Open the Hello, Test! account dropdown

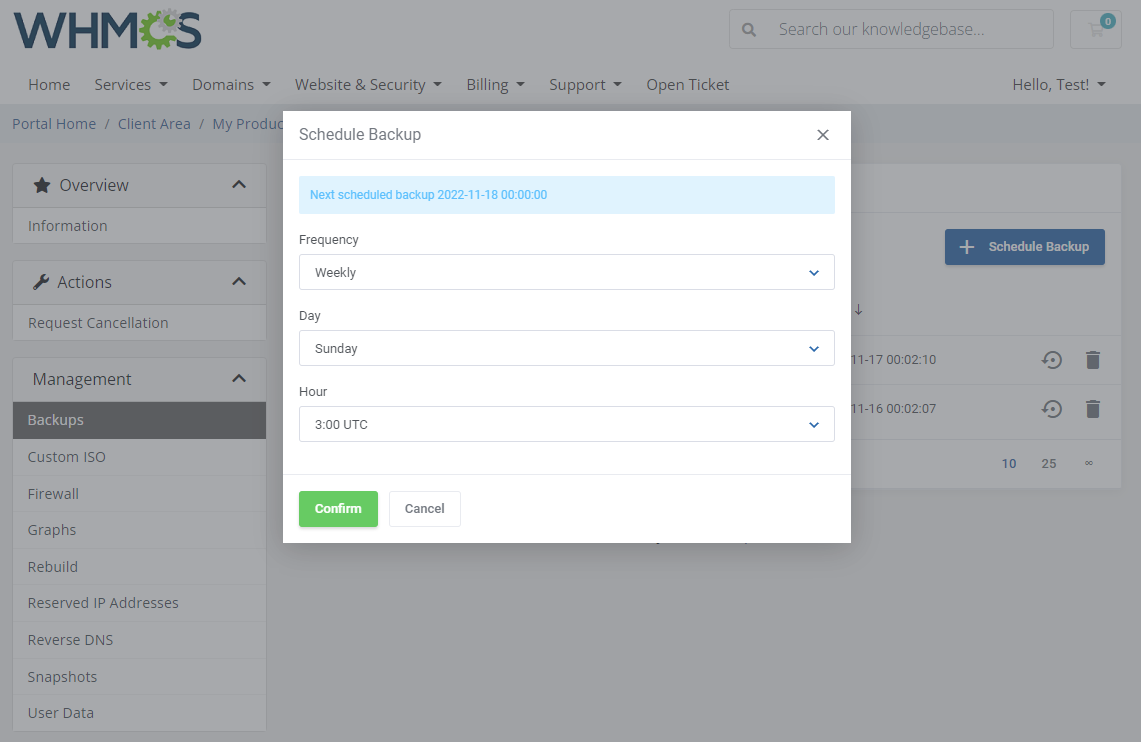tap(1058, 84)
